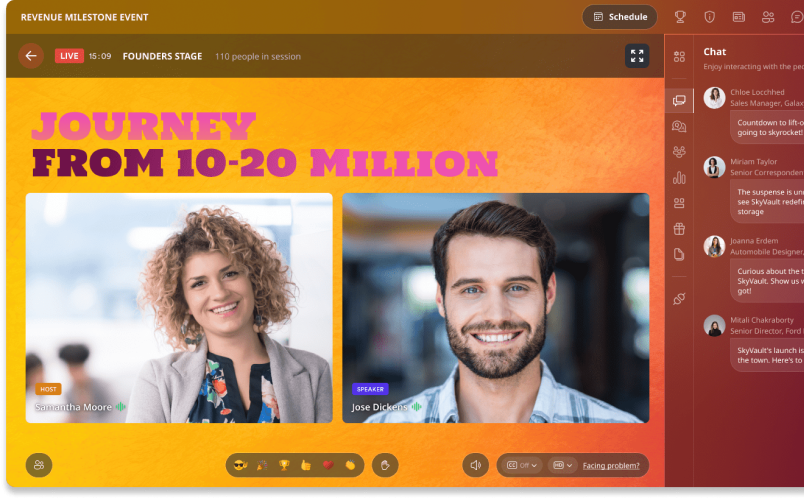Send the heart emoji reaction
804x499 pixels.
tap(328, 465)
